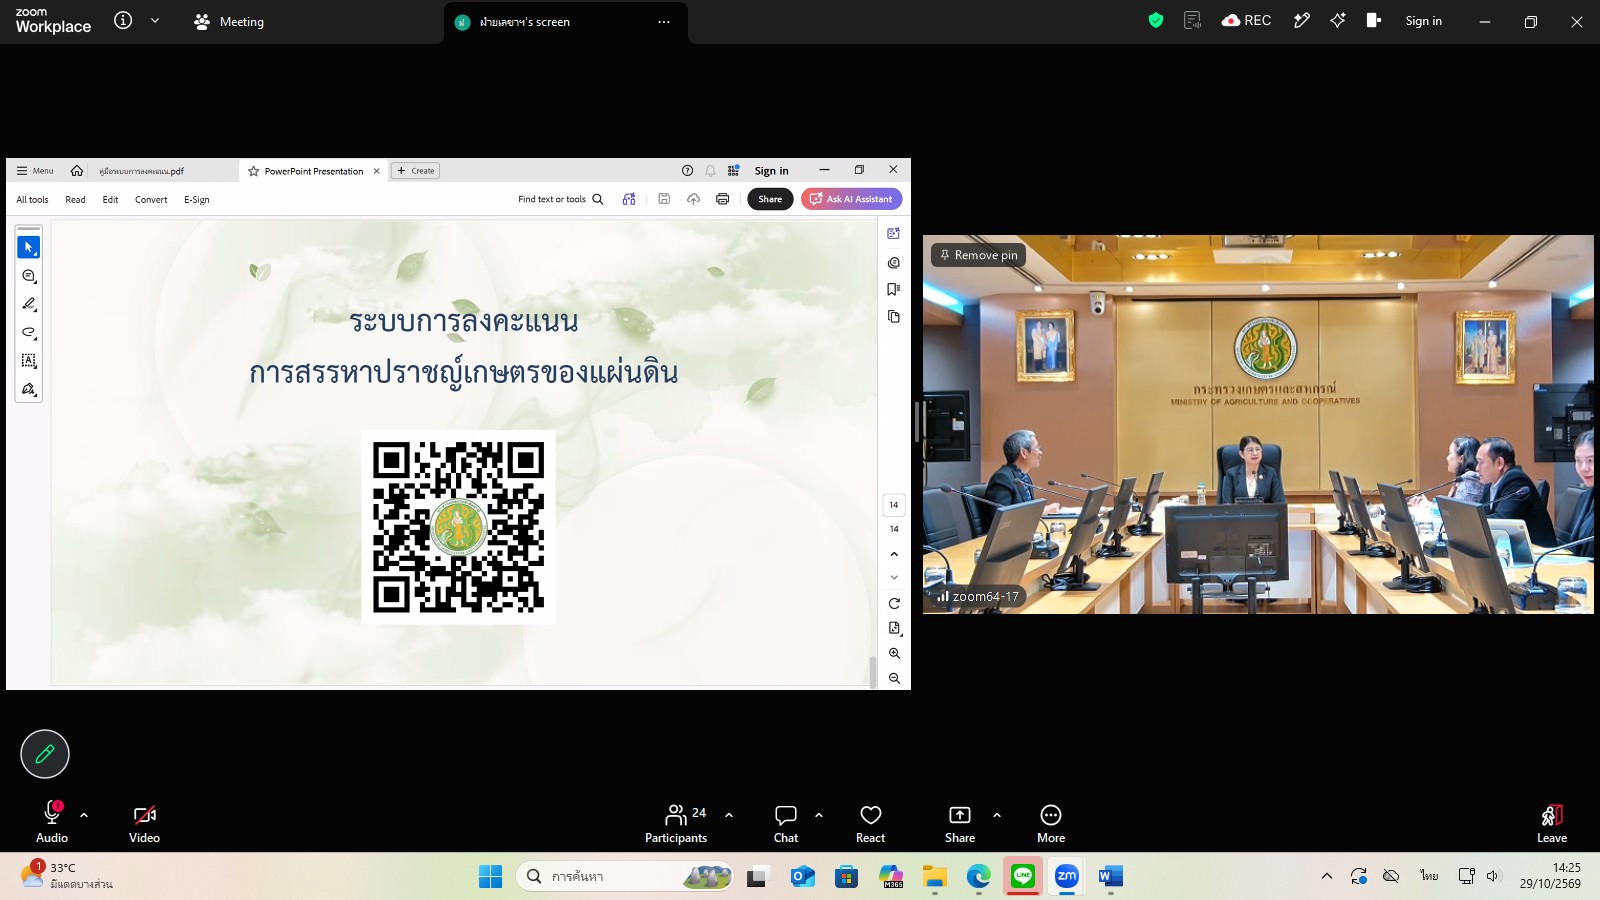The image size is (1600, 900).
Task: Select Convert in the shared Acrobat toolbar
Action: point(151,200)
